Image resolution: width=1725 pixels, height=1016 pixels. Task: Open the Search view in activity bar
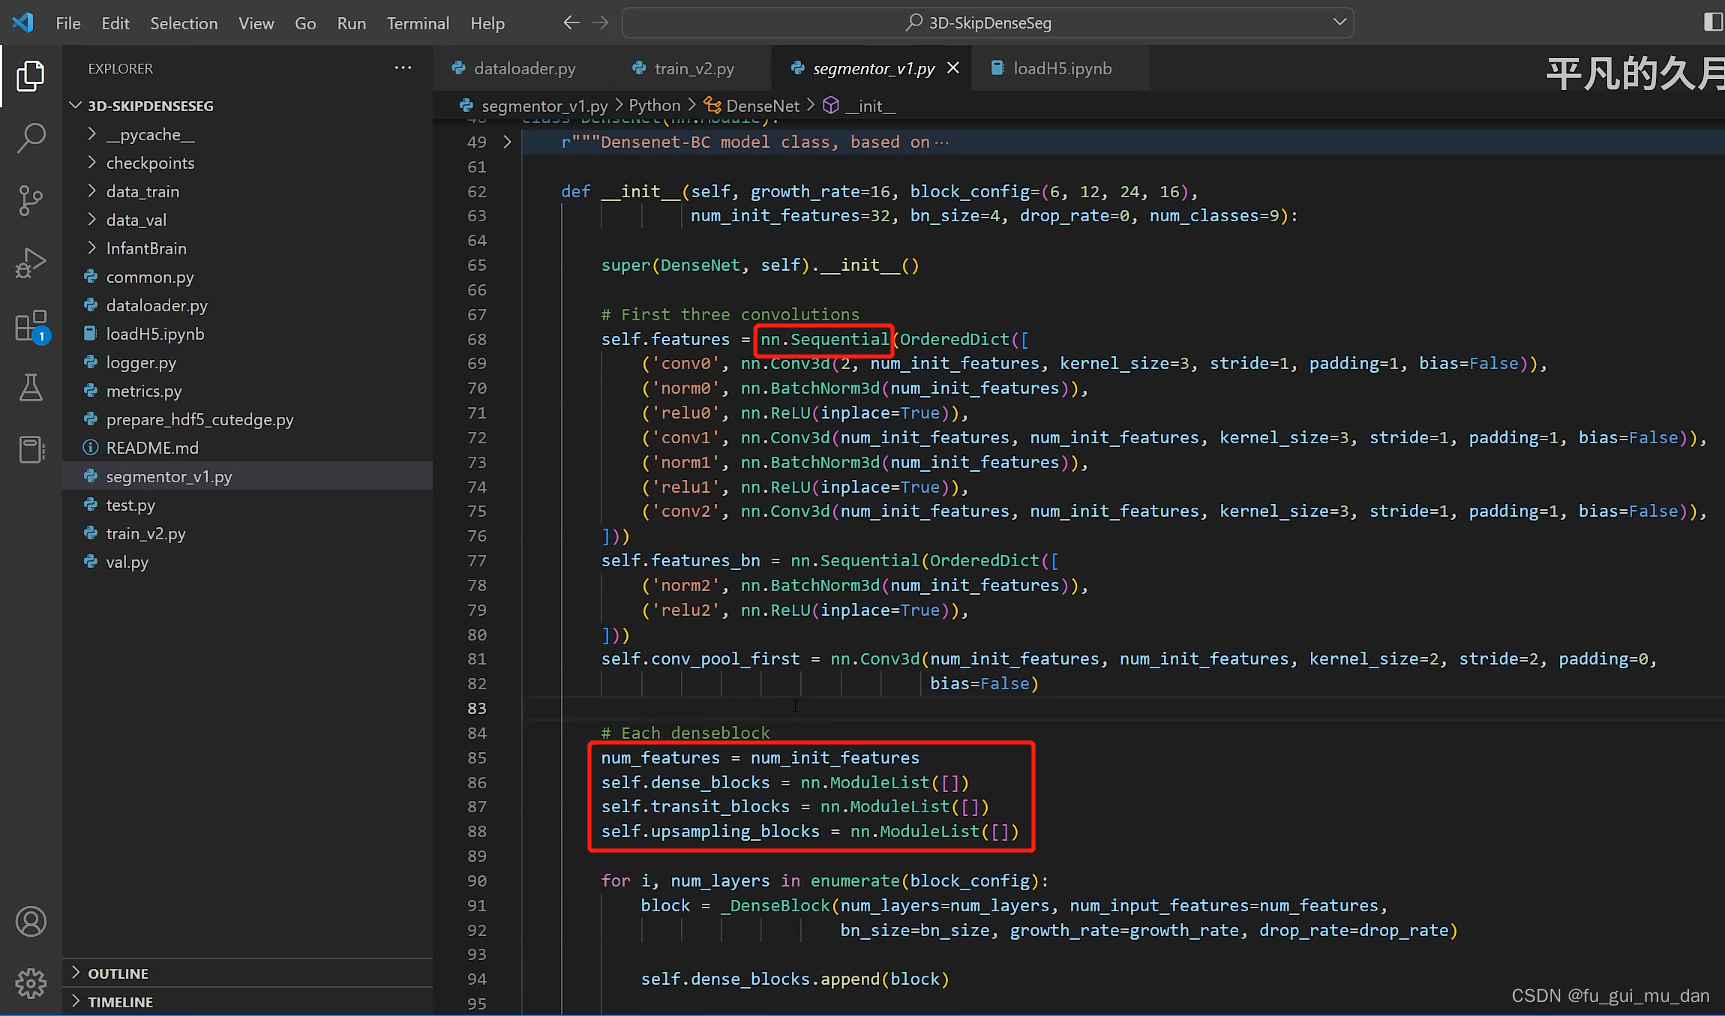(x=31, y=138)
